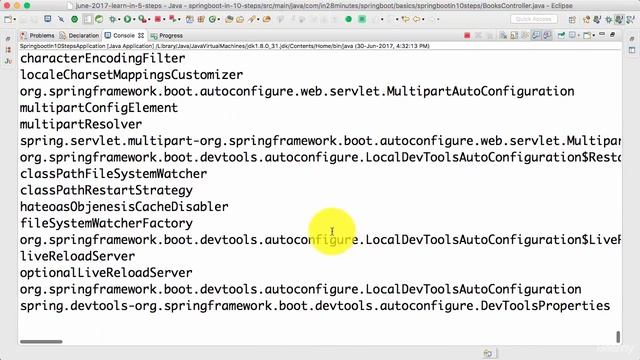Click the green square toolbar icon
640x360 pixels.
(x=362, y=19)
